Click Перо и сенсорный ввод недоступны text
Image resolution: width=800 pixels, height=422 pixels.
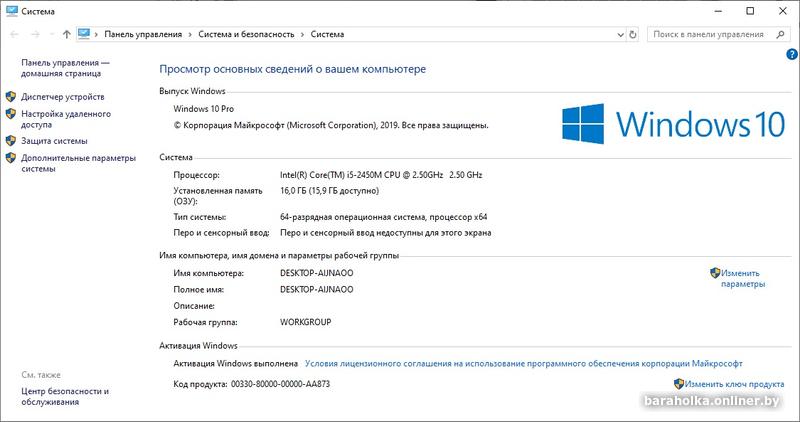click(386, 233)
